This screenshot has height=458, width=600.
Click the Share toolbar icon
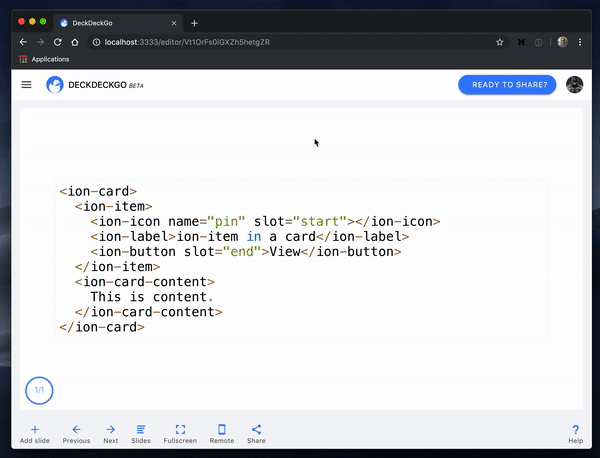[x=256, y=434]
